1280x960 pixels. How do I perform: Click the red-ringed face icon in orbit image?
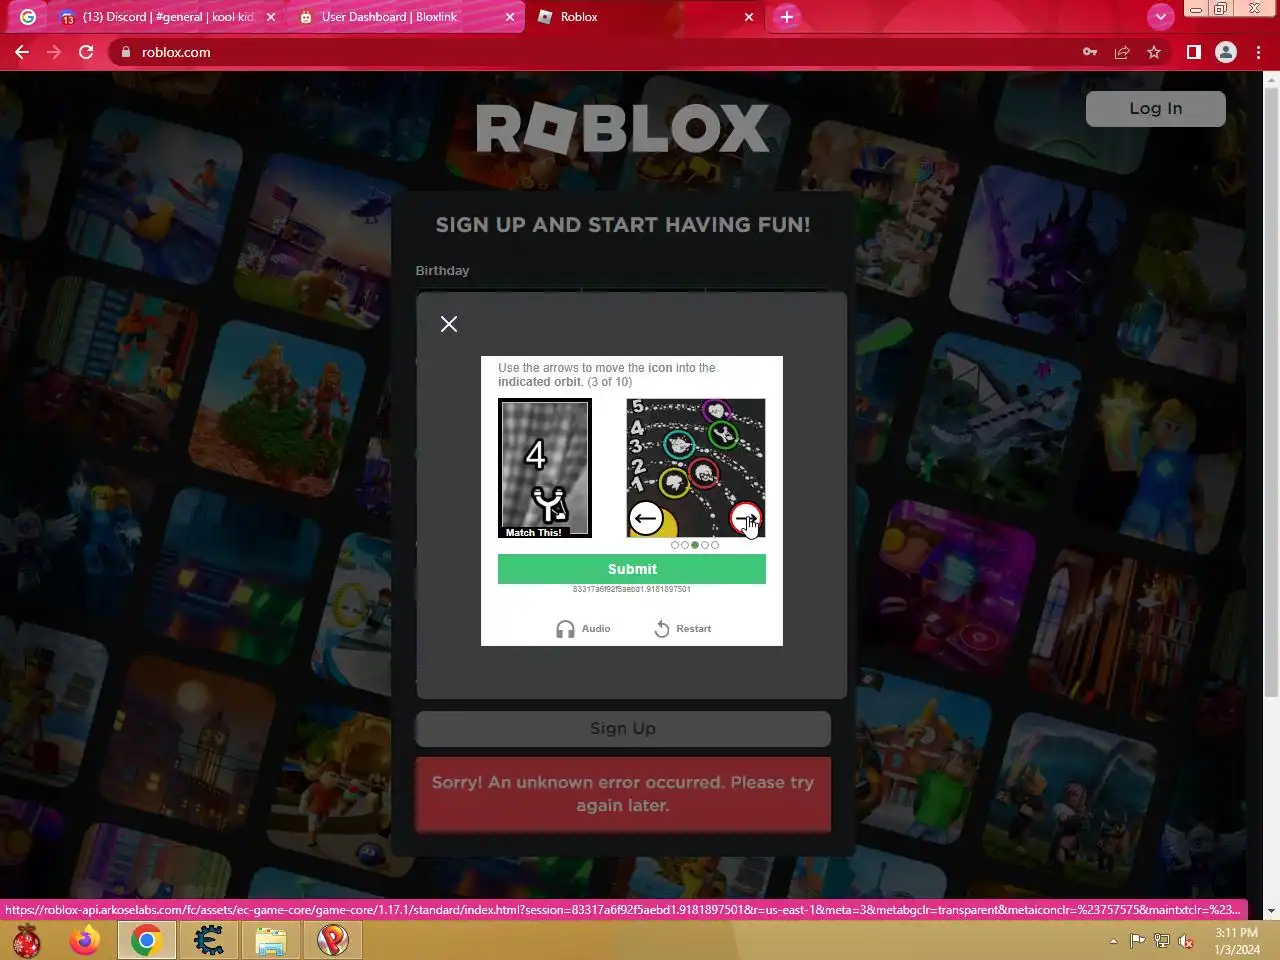(704, 474)
